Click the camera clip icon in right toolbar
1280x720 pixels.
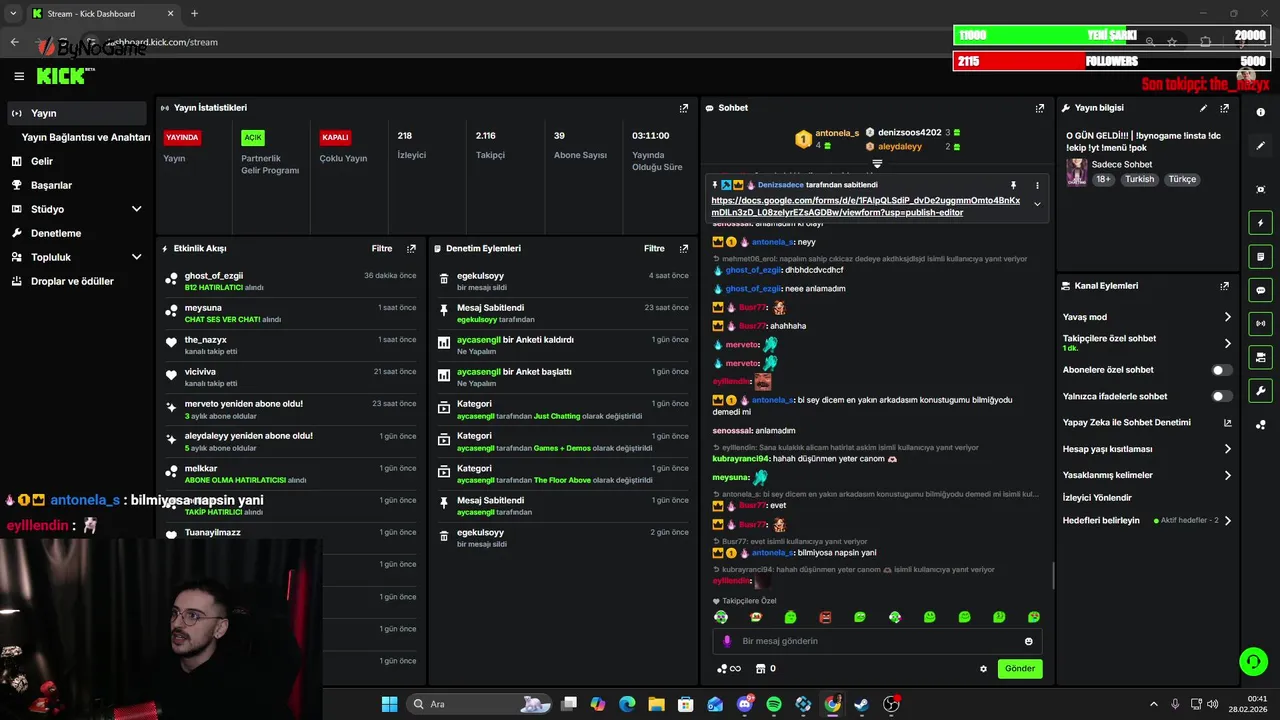[x=1260, y=357]
